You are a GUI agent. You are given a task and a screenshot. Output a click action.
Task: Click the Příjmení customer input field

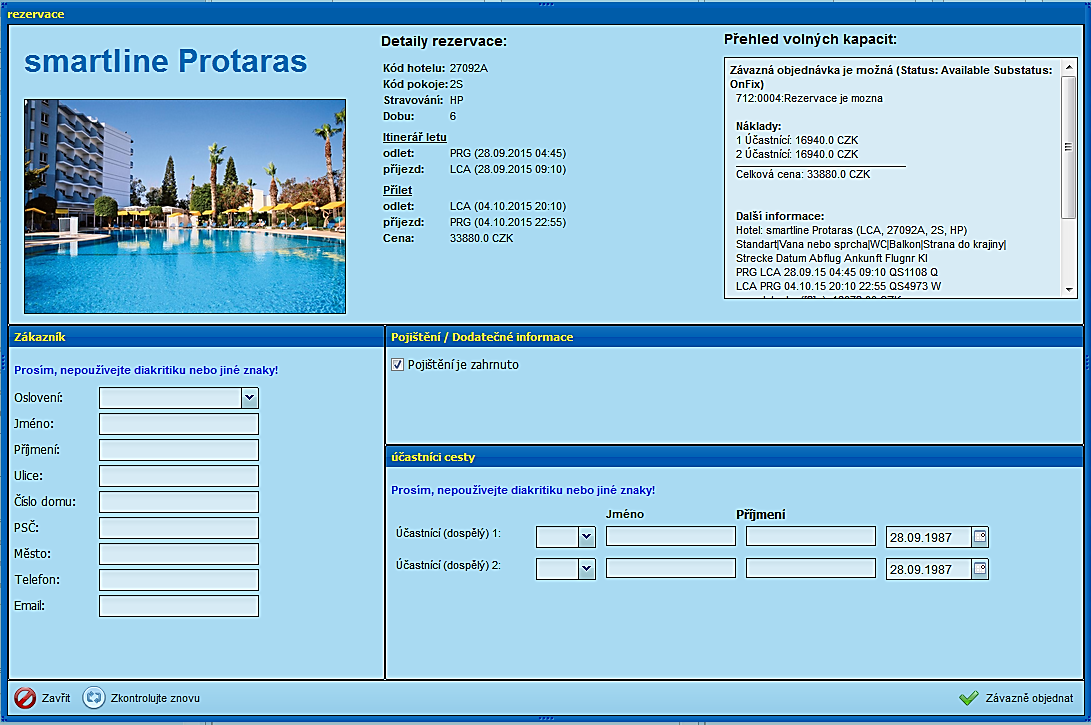point(179,450)
